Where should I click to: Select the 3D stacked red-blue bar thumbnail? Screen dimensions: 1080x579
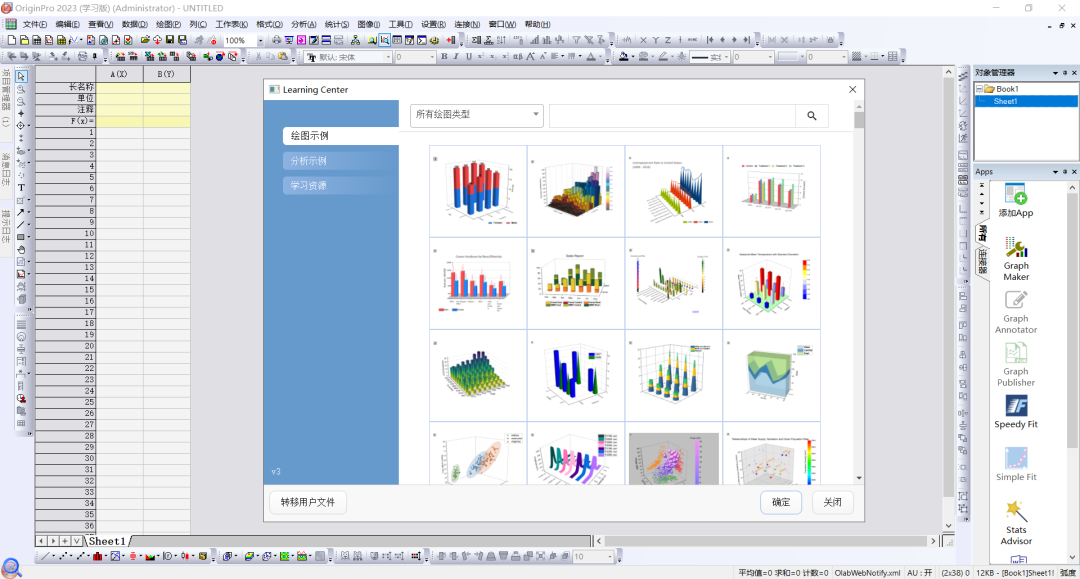tap(478, 191)
